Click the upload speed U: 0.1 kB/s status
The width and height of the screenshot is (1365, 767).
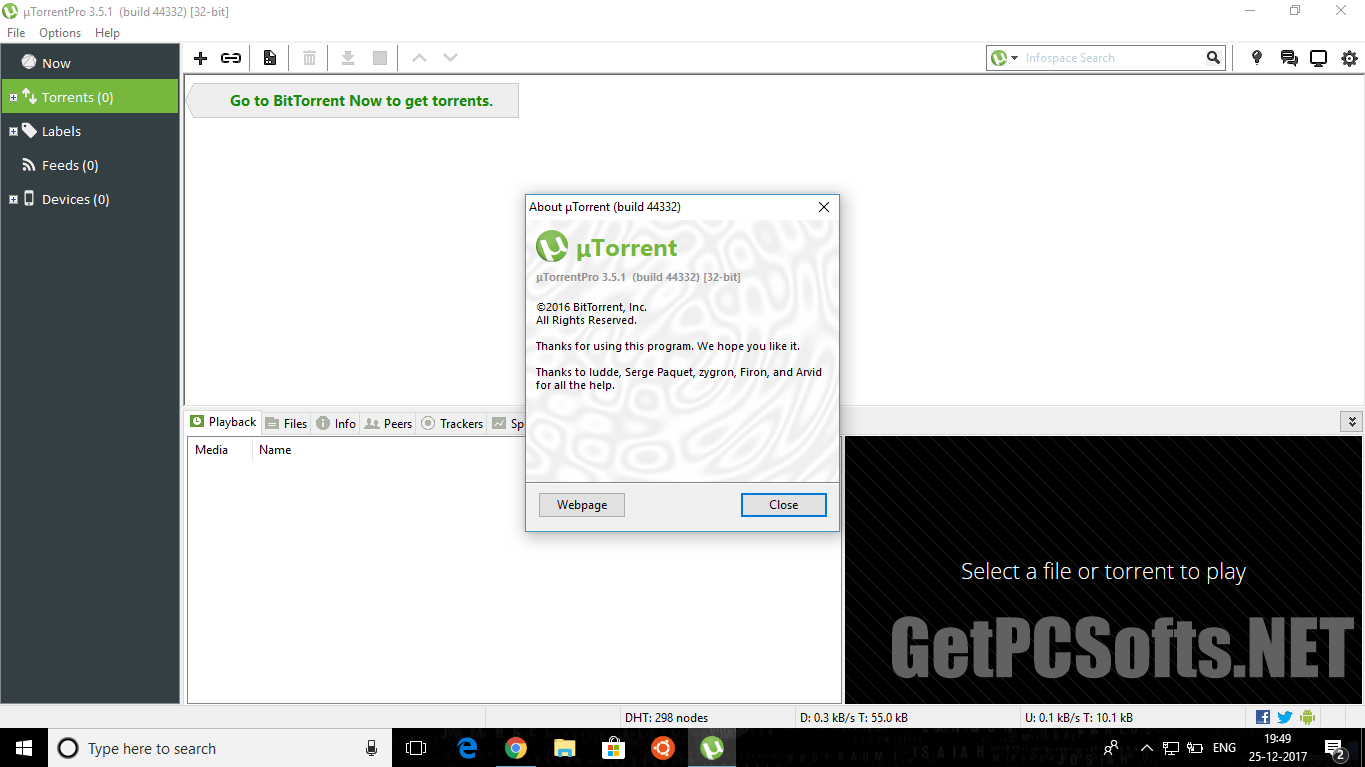coord(1079,717)
